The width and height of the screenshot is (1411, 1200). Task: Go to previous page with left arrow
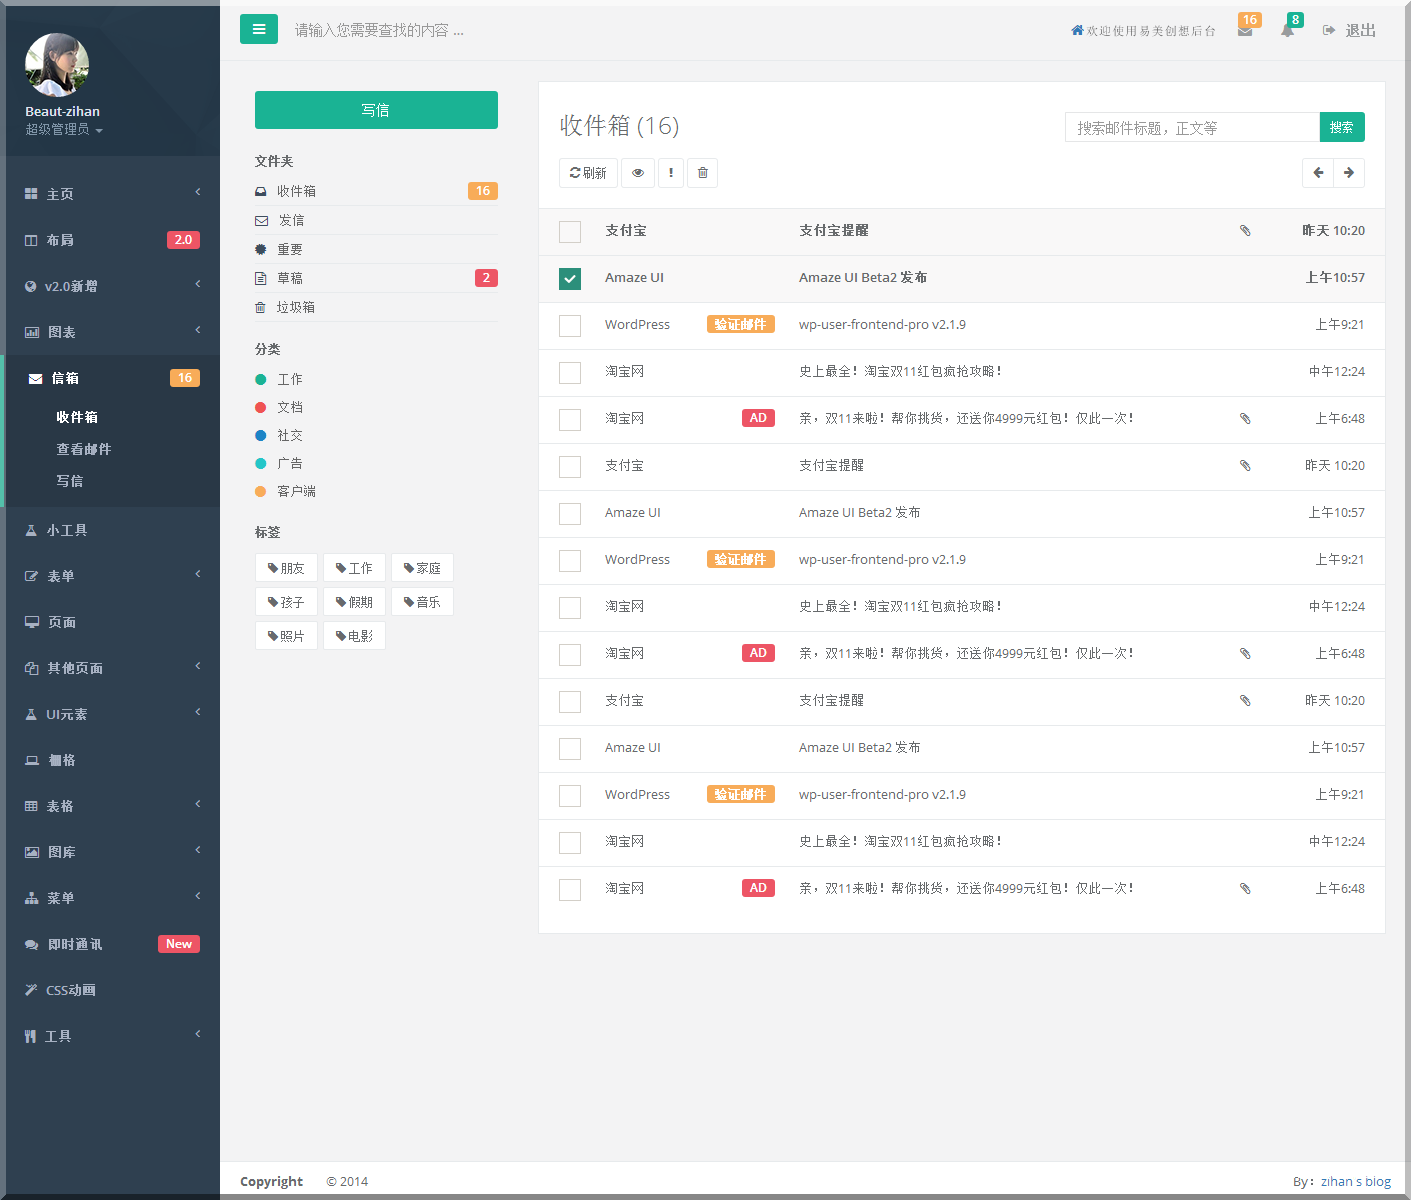(1318, 173)
